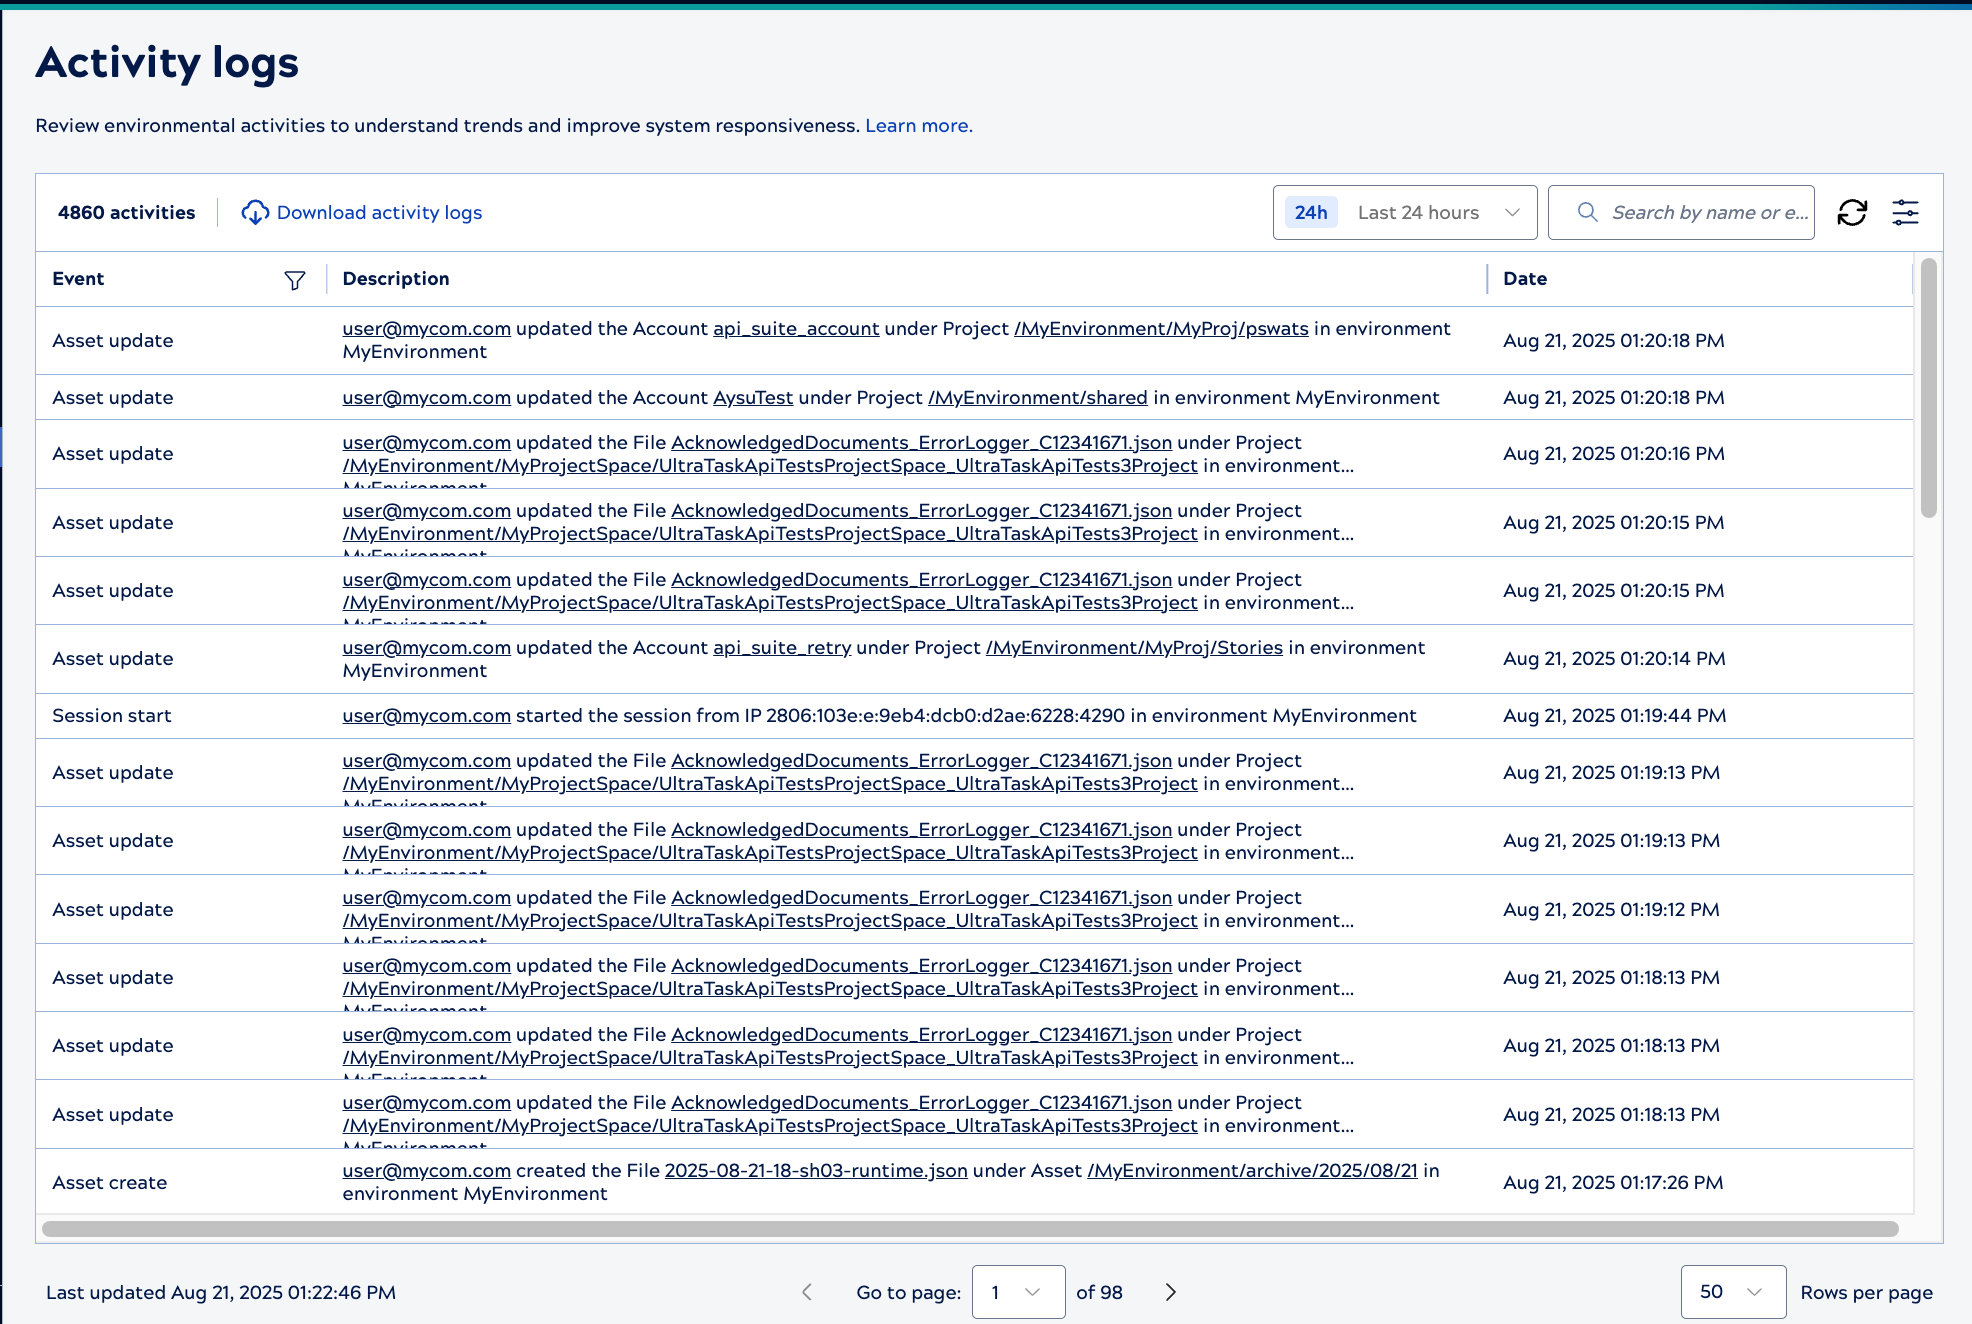The height and width of the screenshot is (1324, 1972).
Task: Open the Go to page dropdown
Action: click(x=1017, y=1292)
